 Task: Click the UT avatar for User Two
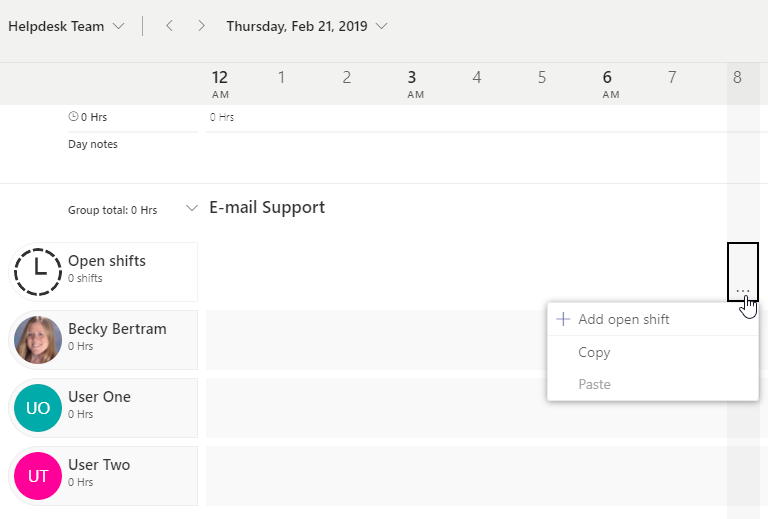pos(38,476)
